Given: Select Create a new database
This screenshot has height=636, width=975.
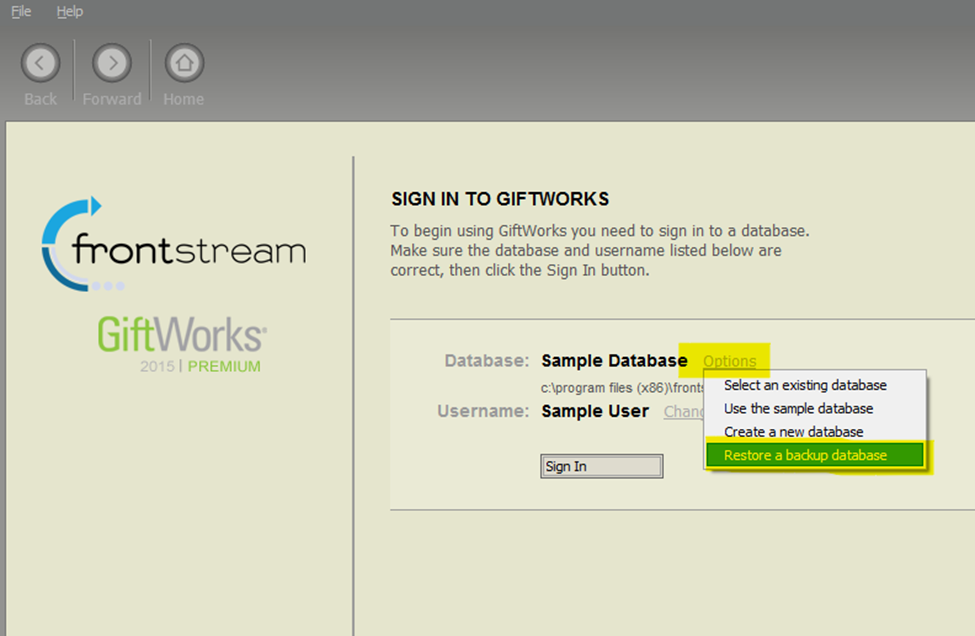Looking at the screenshot, I should (815, 431).
